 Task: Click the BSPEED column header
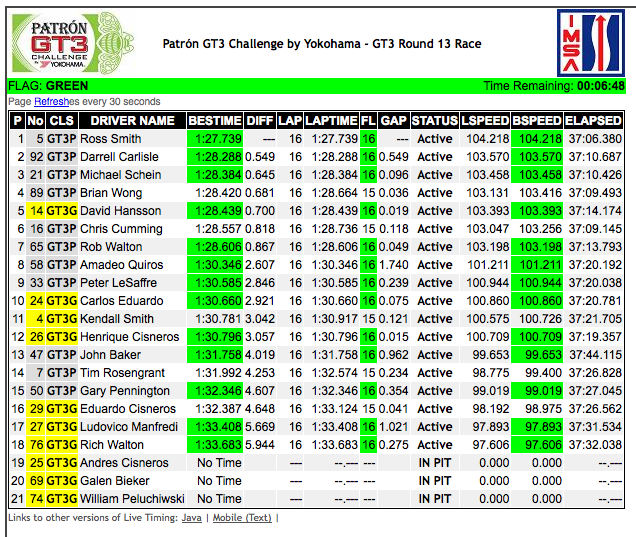[x=537, y=121]
